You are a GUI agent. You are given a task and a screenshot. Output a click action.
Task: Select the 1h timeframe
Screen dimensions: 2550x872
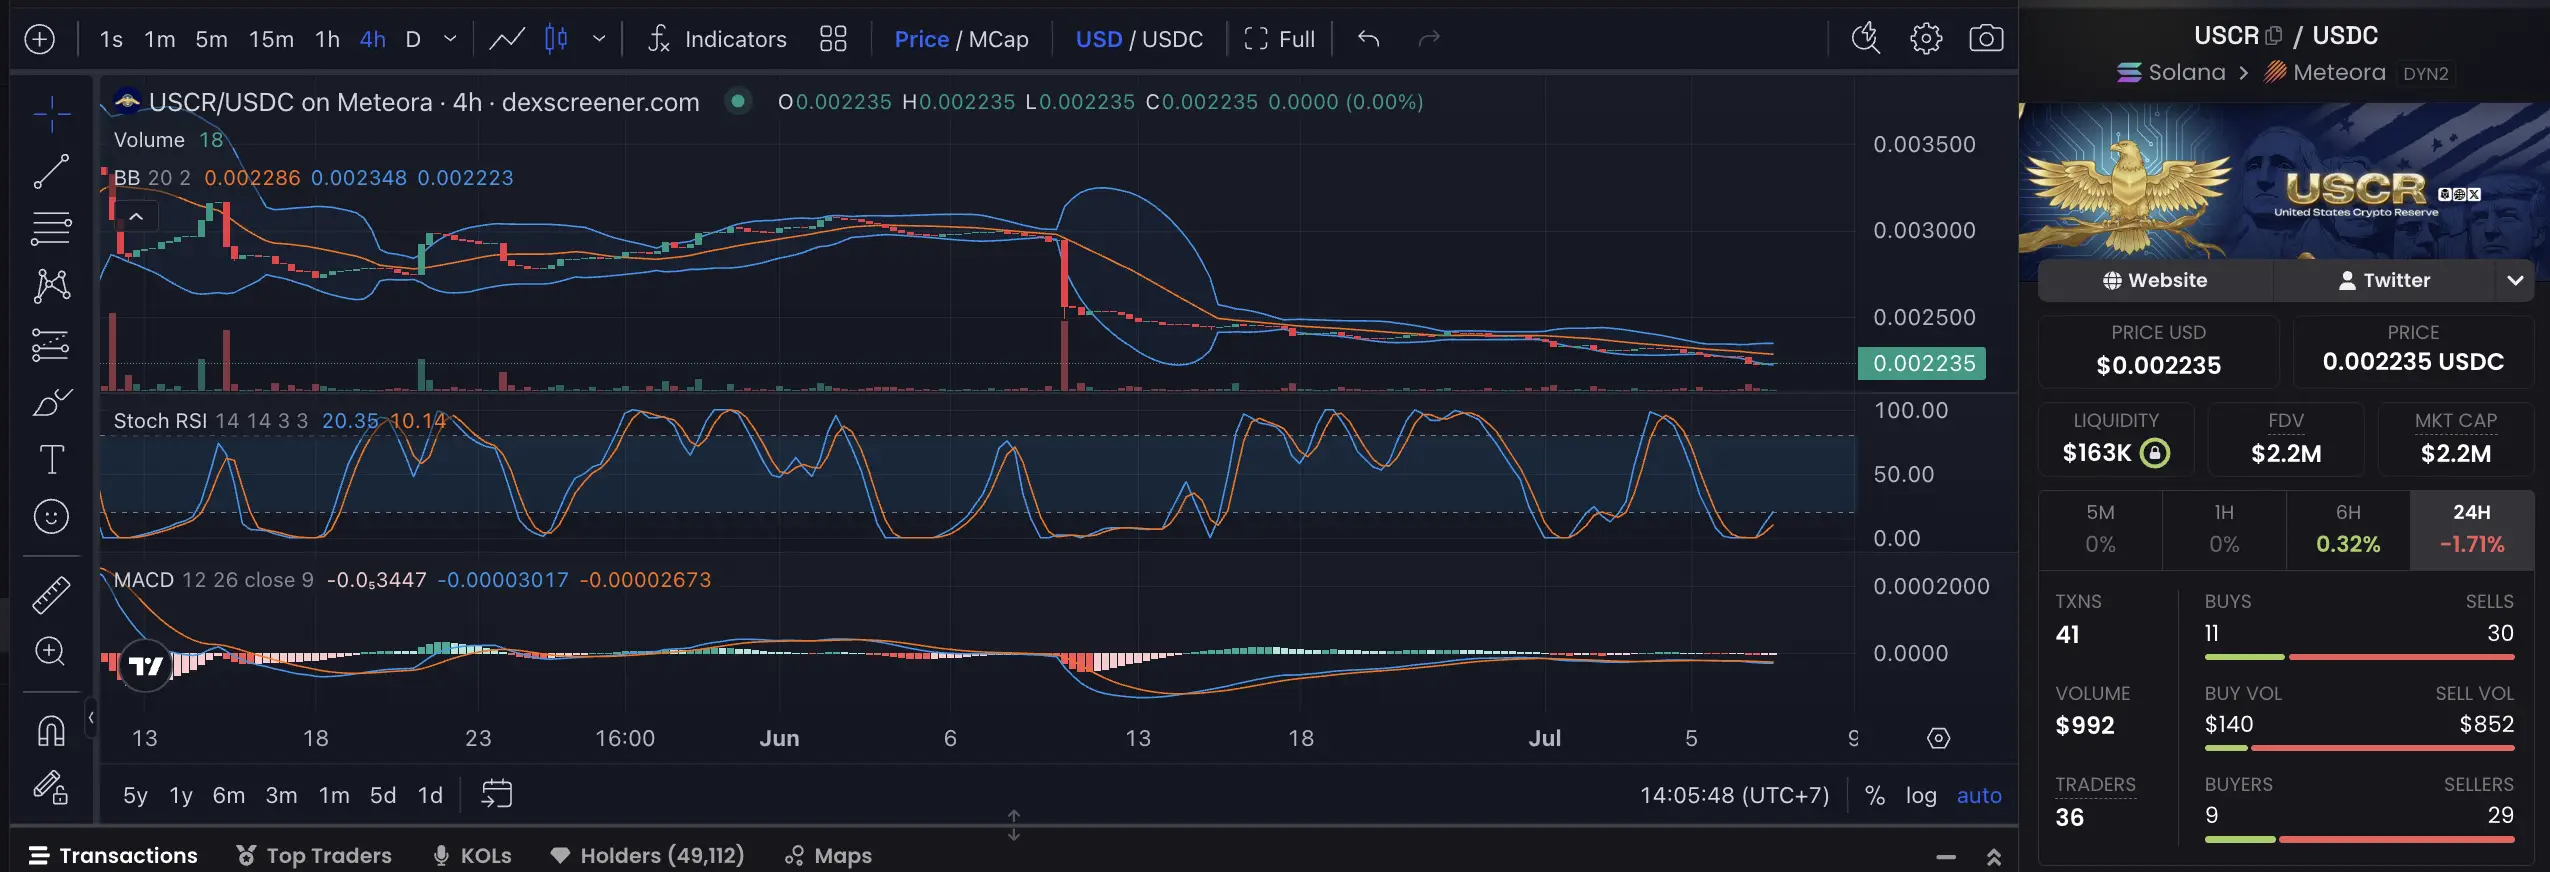tap(327, 39)
